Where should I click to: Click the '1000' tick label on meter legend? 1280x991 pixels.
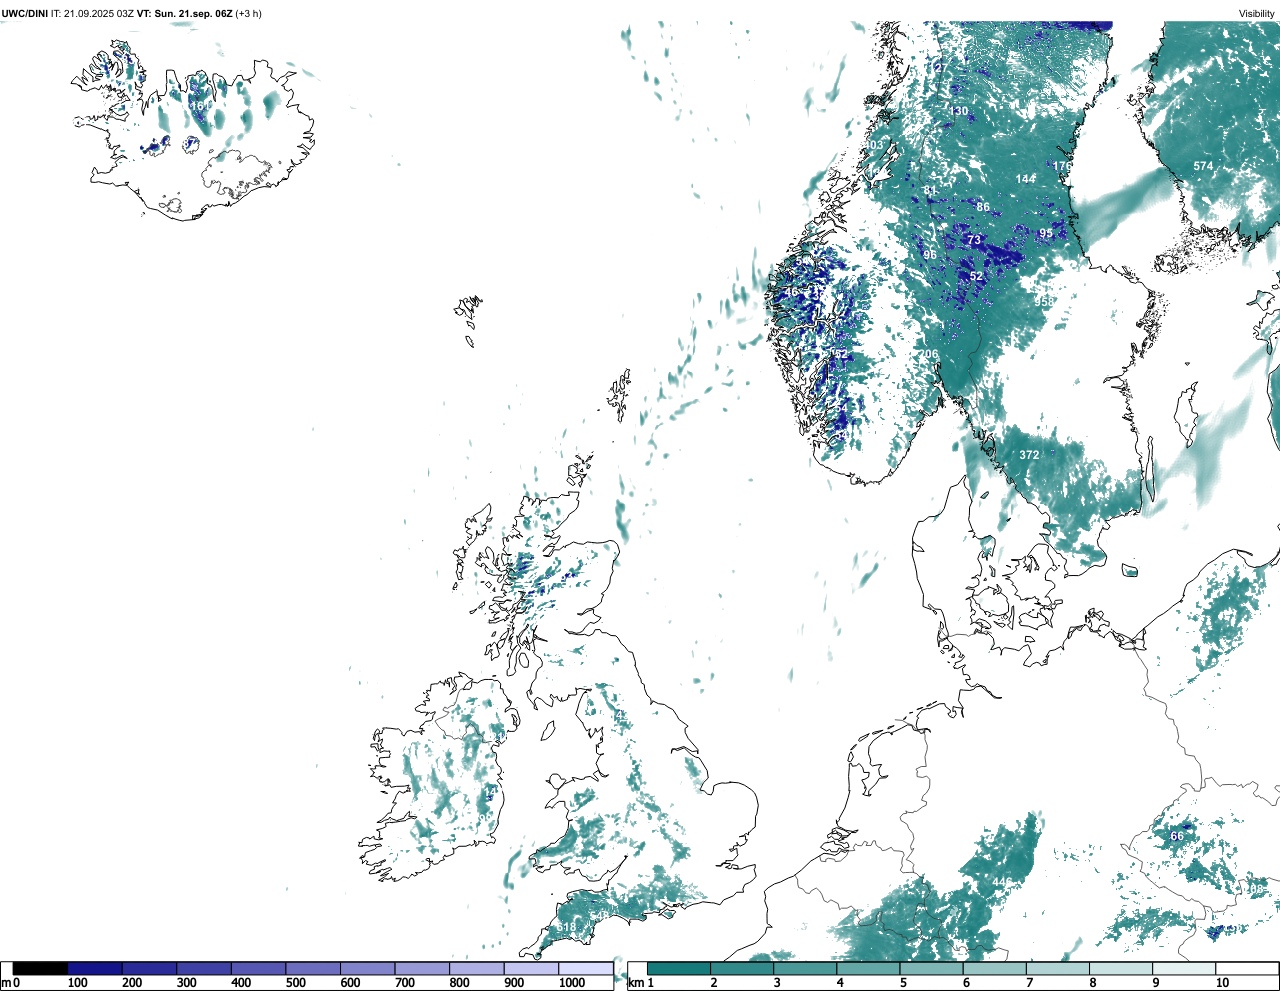572,983
